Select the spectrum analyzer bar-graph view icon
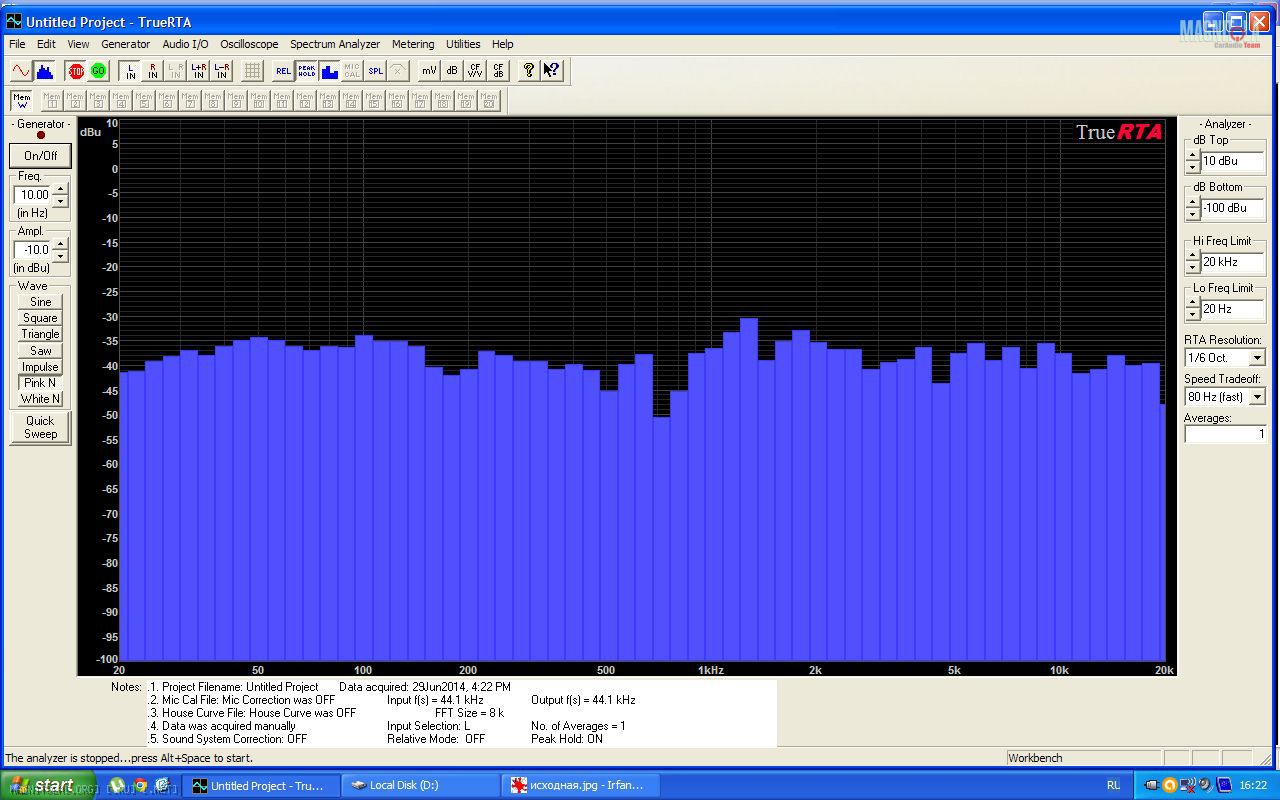The width and height of the screenshot is (1280, 800). click(44, 71)
